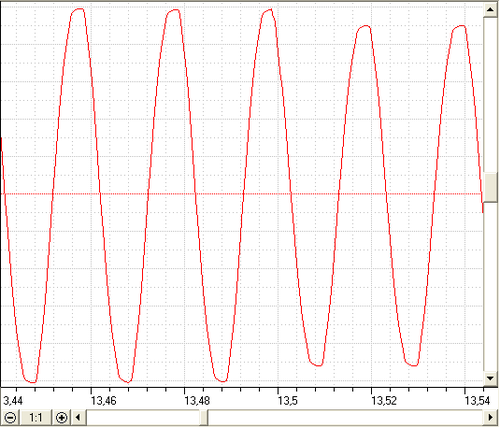Click the vertical scrollbar track above the thumb

point(490,95)
